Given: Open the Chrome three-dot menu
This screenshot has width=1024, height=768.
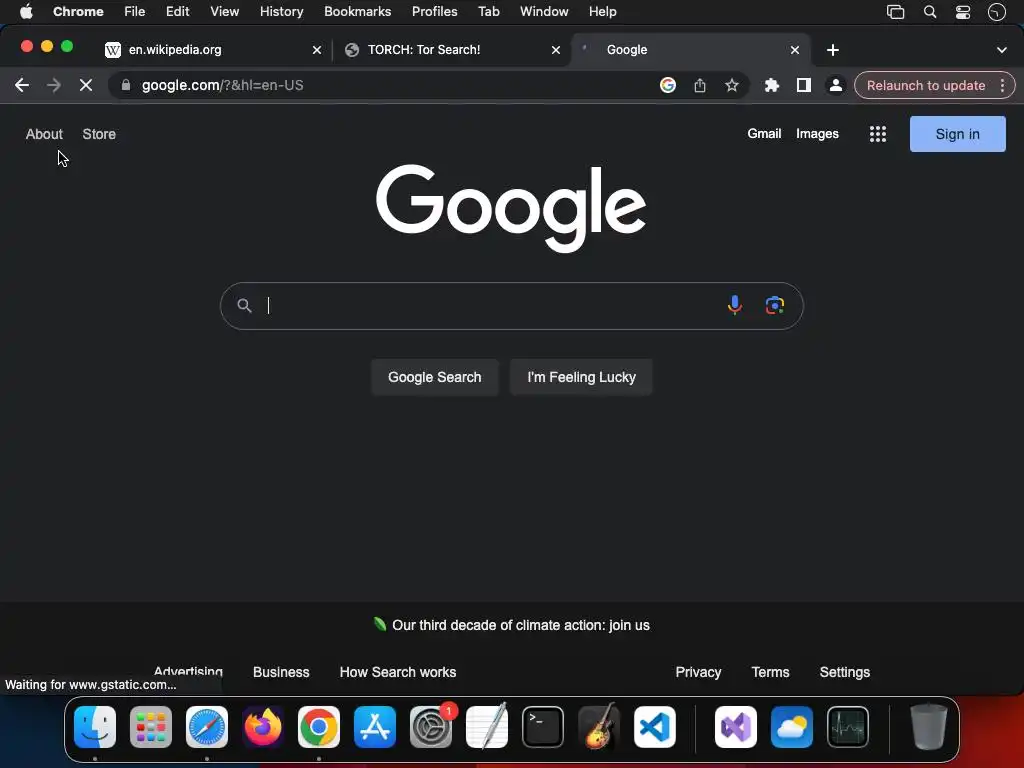Looking at the screenshot, I should pos(1002,86).
